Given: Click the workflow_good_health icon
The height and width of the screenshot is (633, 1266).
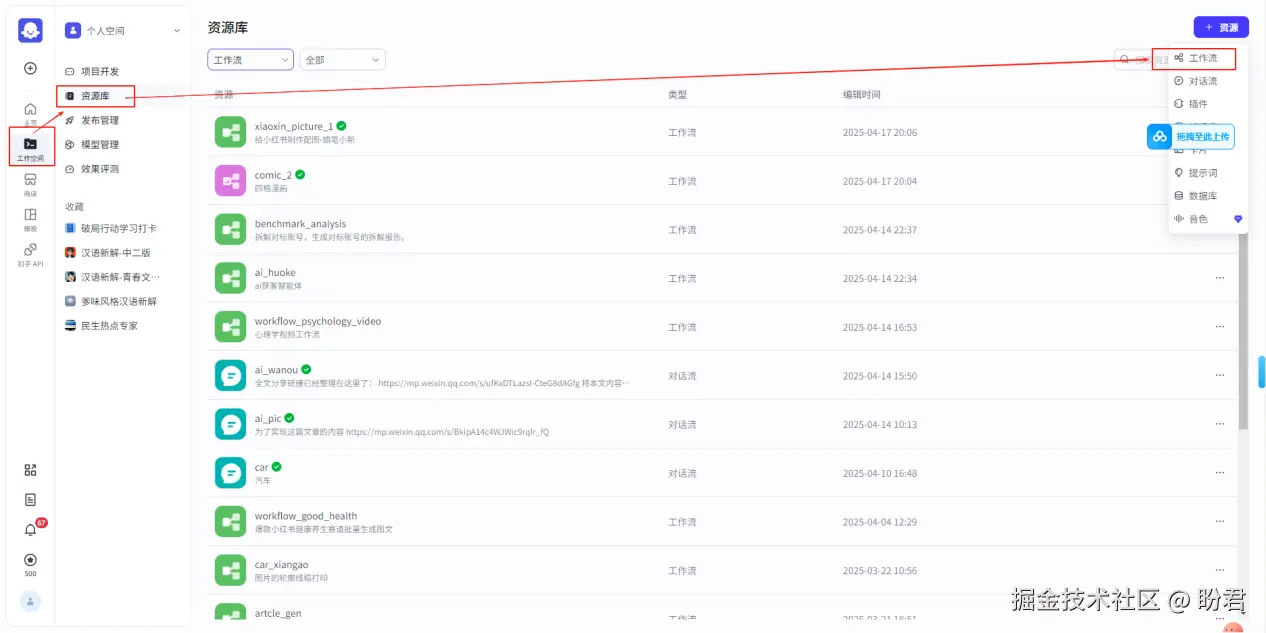Looking at the screenshot, I should pyautogui.click(x=230, y=522).
